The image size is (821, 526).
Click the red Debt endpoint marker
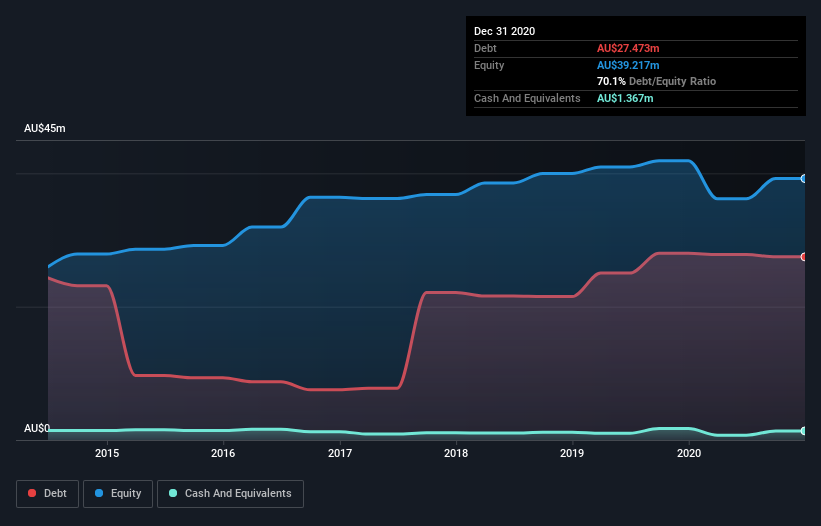[804, 256]
